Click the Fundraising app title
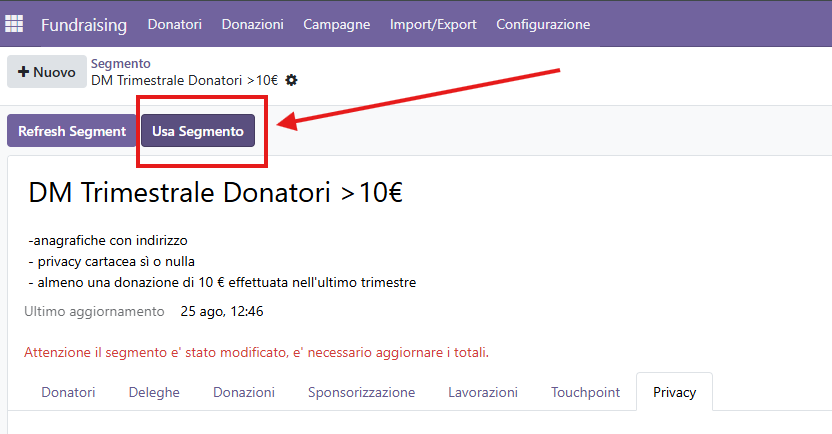 [x=84, y=24]
